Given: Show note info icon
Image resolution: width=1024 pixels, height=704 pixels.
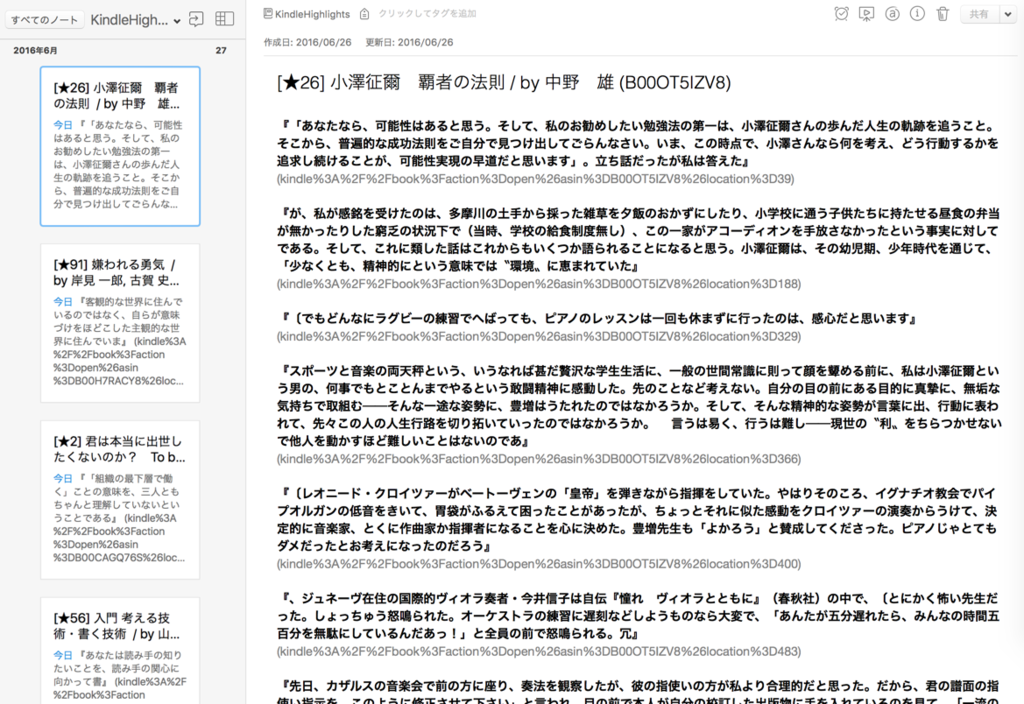Looking at the screenshot, I should point(917,14).
